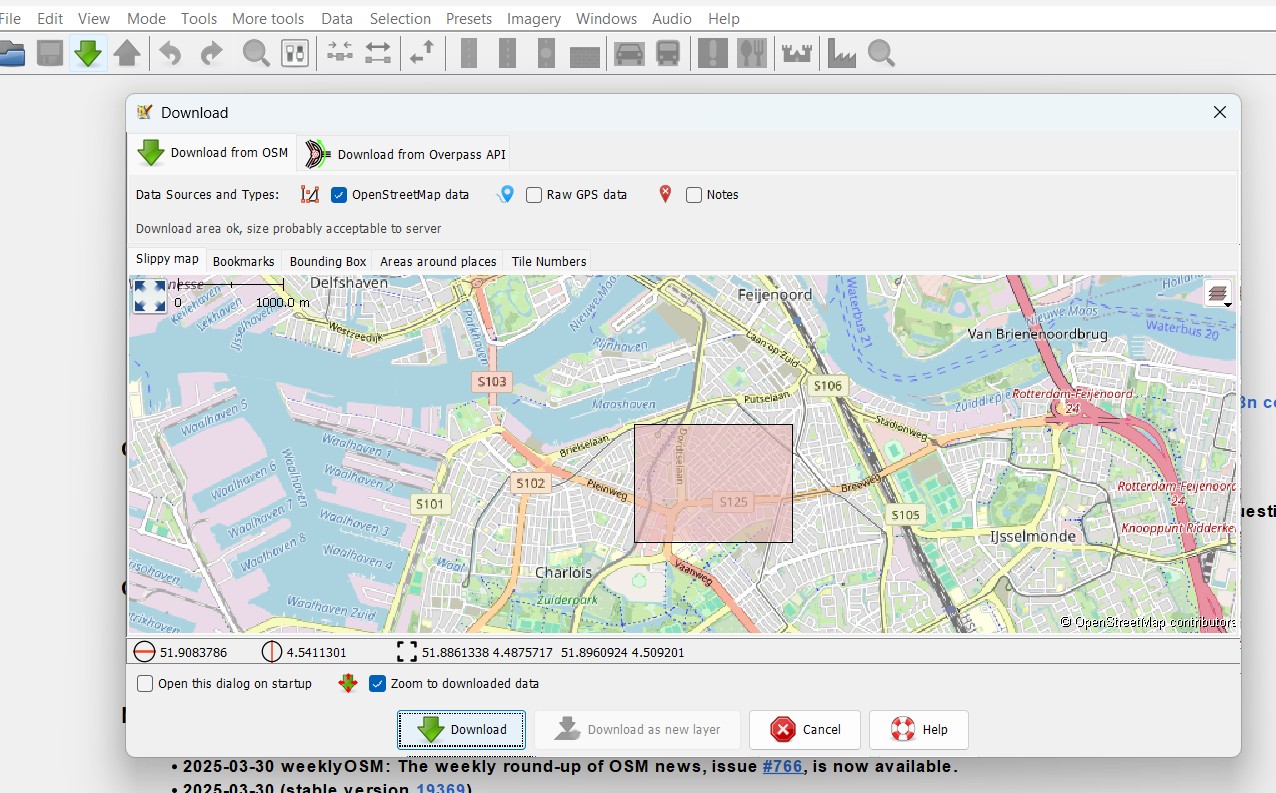Image resolution: width=1276 pixels, height=793 pixels.
Task: Open the More tools menu
Action: pos(268,18)
